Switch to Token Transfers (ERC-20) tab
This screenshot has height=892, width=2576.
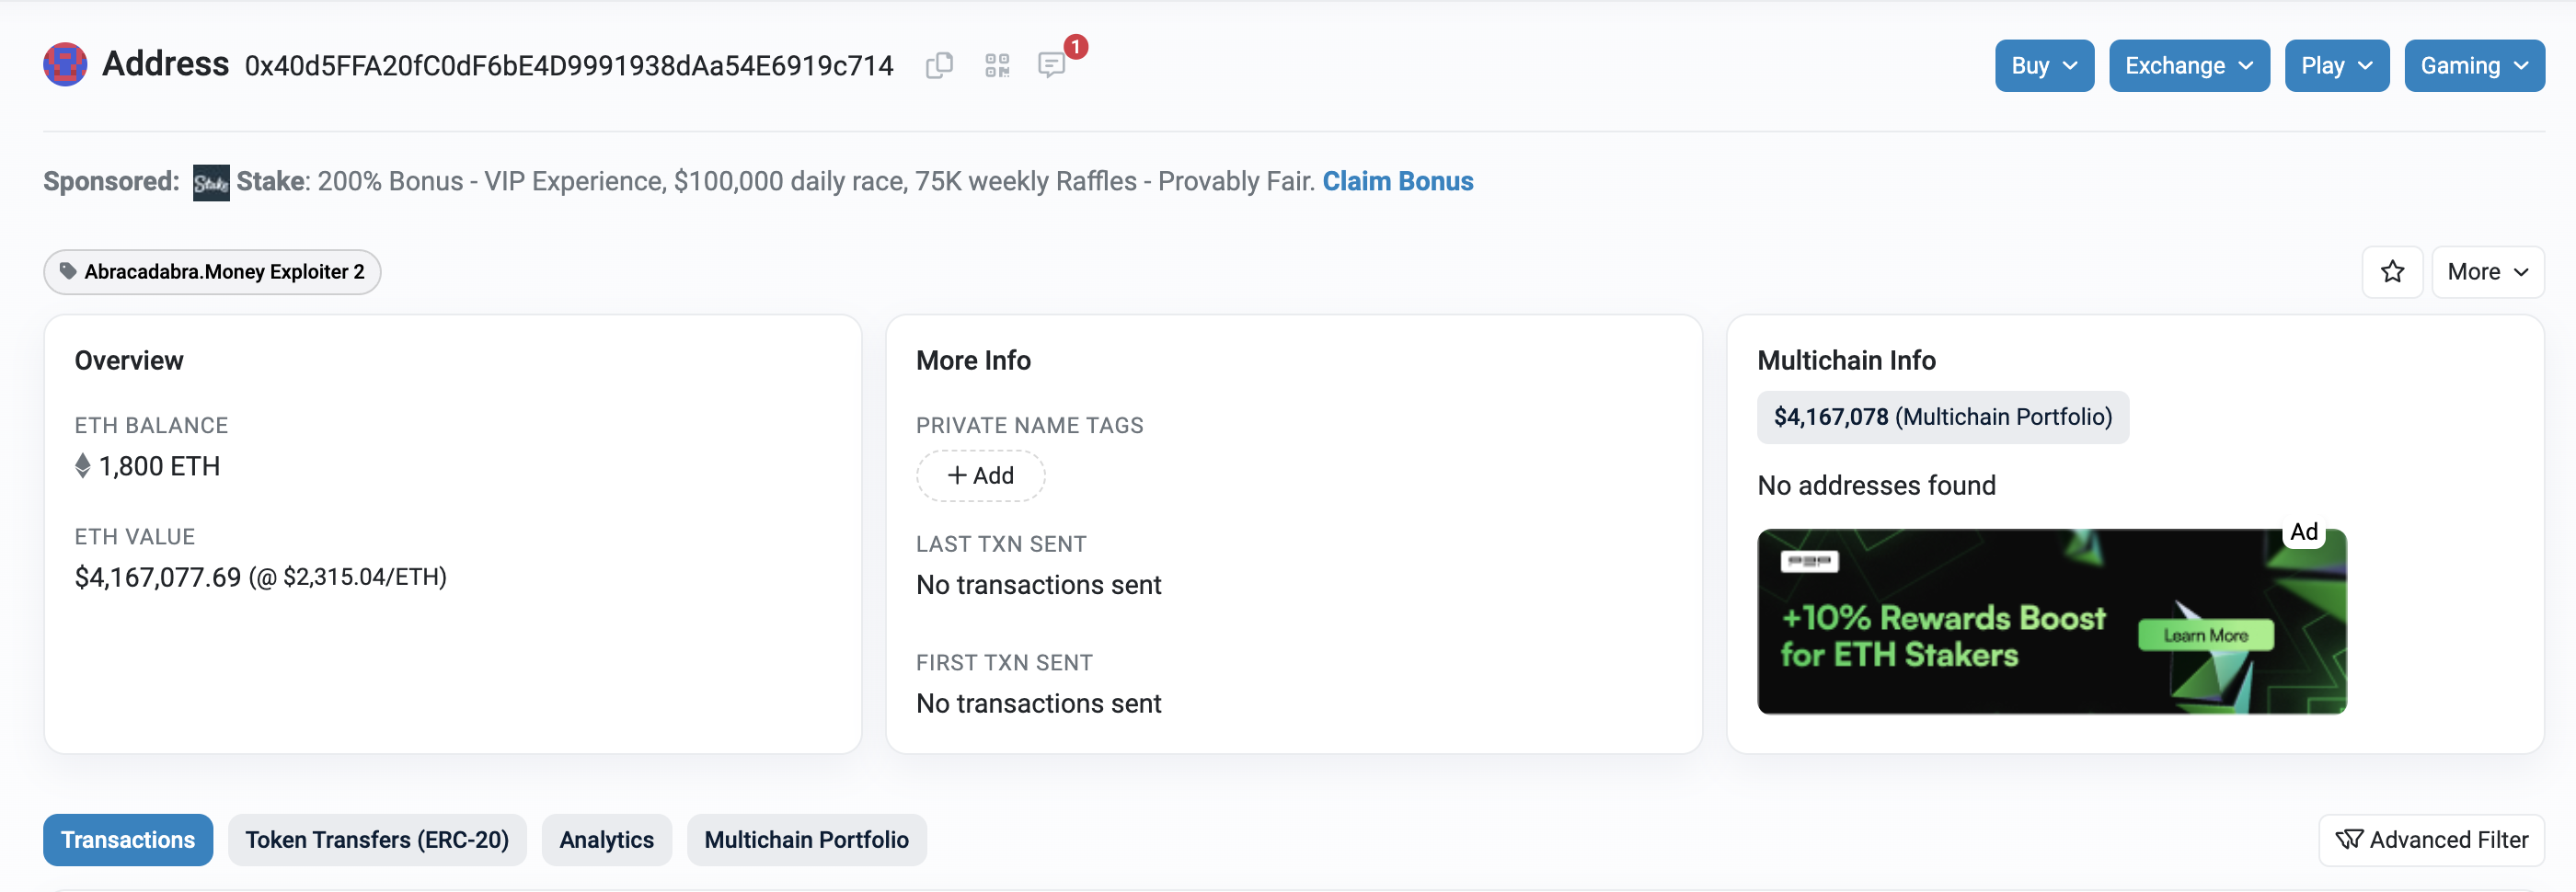[377, 840]
